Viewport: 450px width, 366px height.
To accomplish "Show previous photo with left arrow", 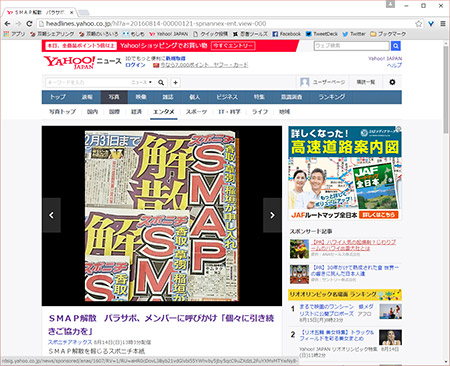I will [x=51, y=215].
